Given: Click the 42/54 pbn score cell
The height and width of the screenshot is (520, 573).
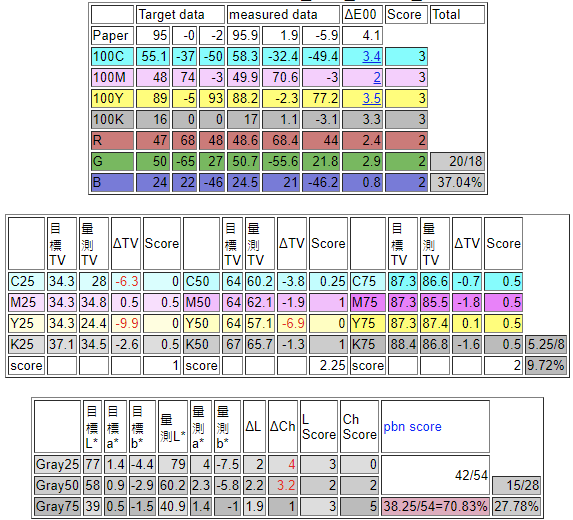Looking at the screenshot, I should pyautogui.click(x=435, y=475).
